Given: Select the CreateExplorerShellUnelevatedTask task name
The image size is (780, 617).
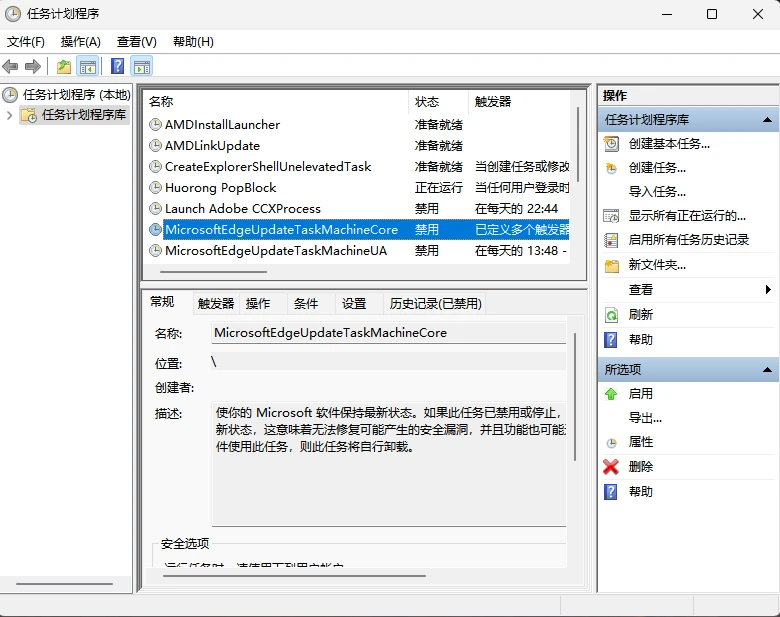Looking at the screenshot, I should (x=268, y=166).
